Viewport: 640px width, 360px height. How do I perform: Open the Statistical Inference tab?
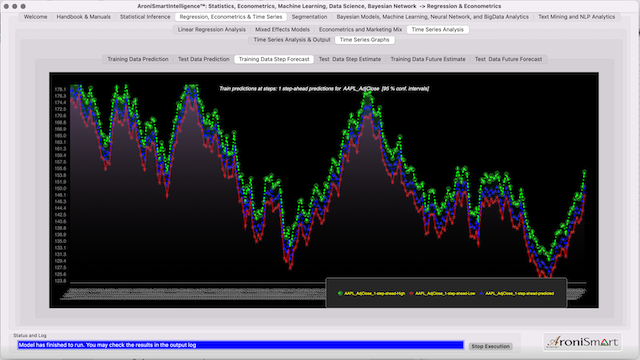[145, 17]
